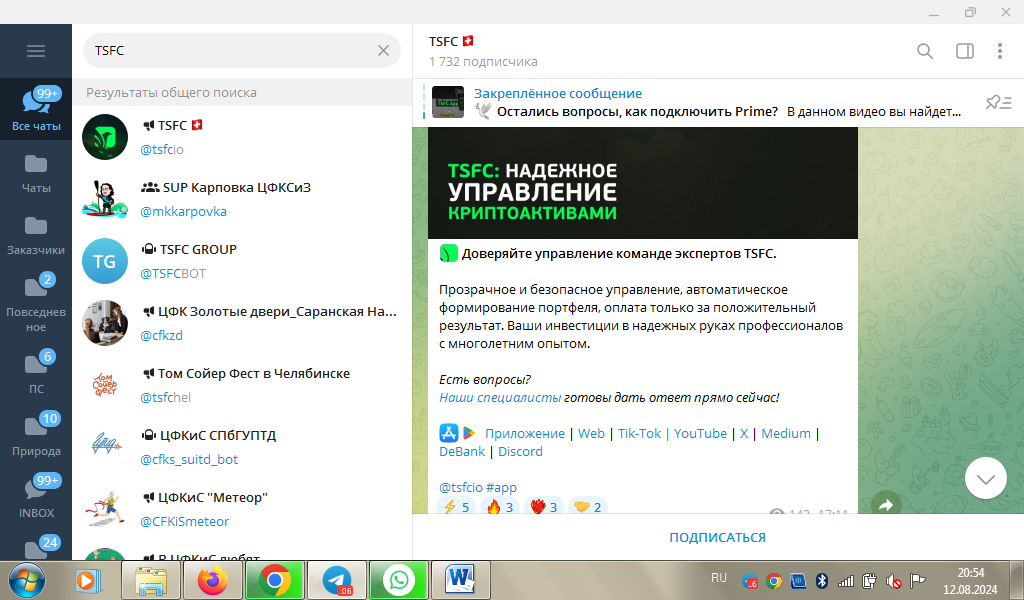
Task: Switch to Chrome in the taskbar
Action: (274, 580)
